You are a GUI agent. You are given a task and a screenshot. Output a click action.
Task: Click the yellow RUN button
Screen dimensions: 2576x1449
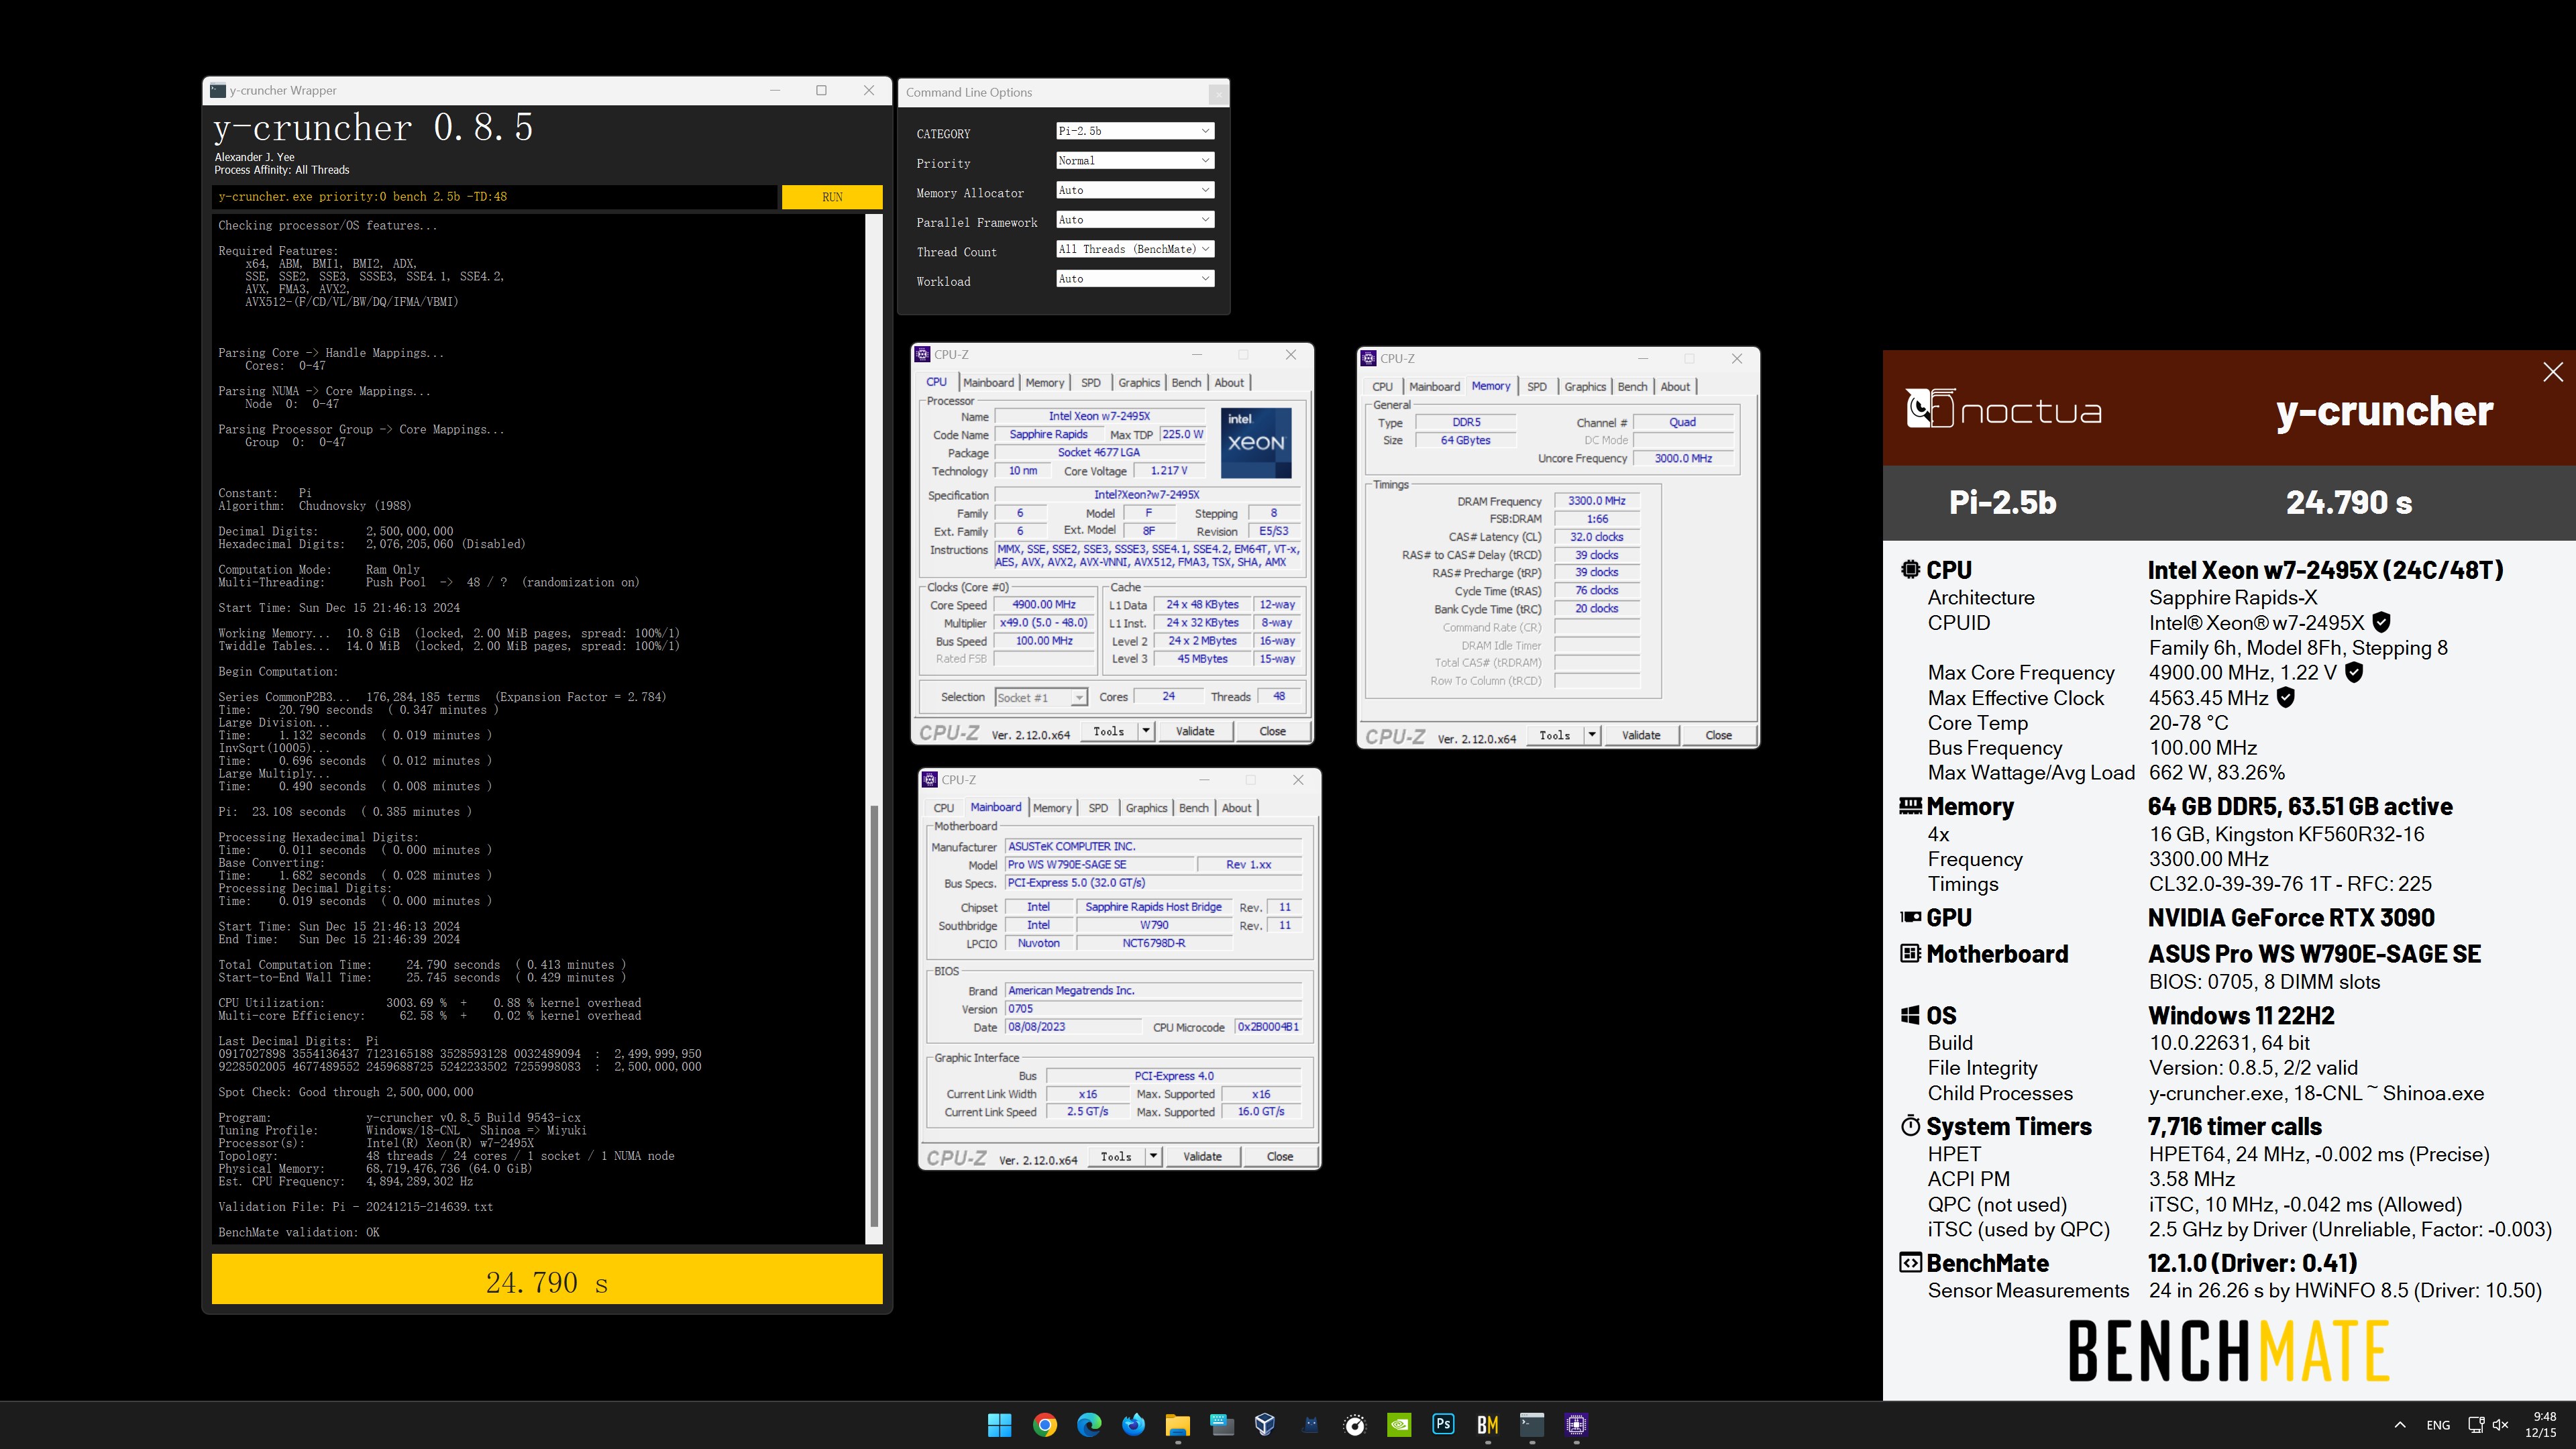pos(832,197)
